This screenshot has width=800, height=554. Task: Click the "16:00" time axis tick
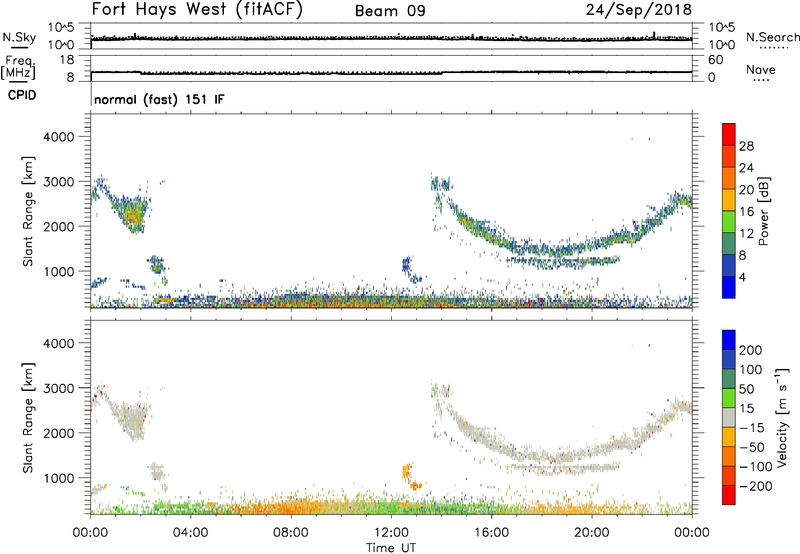pyautogui.click(x=491, y=533)
